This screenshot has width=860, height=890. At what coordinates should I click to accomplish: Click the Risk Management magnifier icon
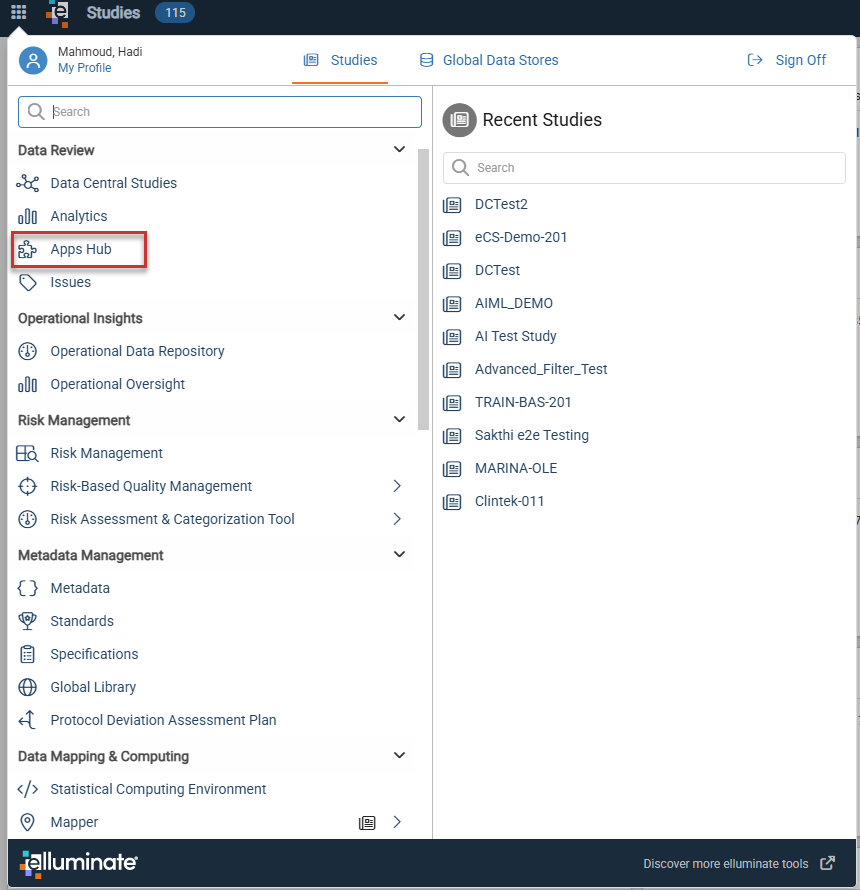(27, 454)
